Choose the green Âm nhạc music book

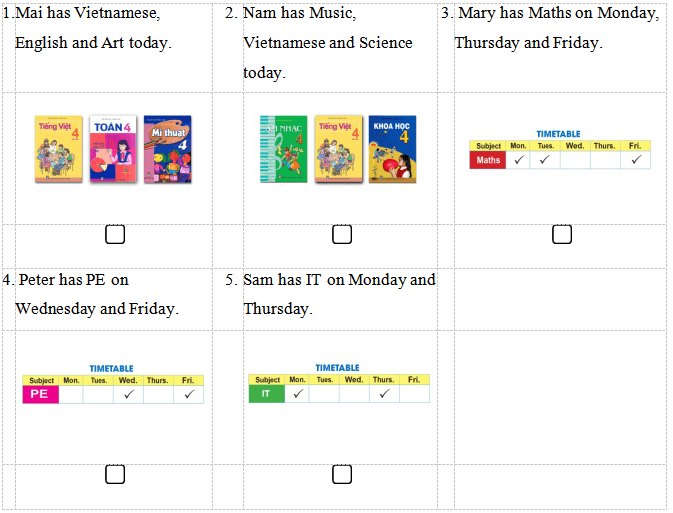(x=284, y=149)
